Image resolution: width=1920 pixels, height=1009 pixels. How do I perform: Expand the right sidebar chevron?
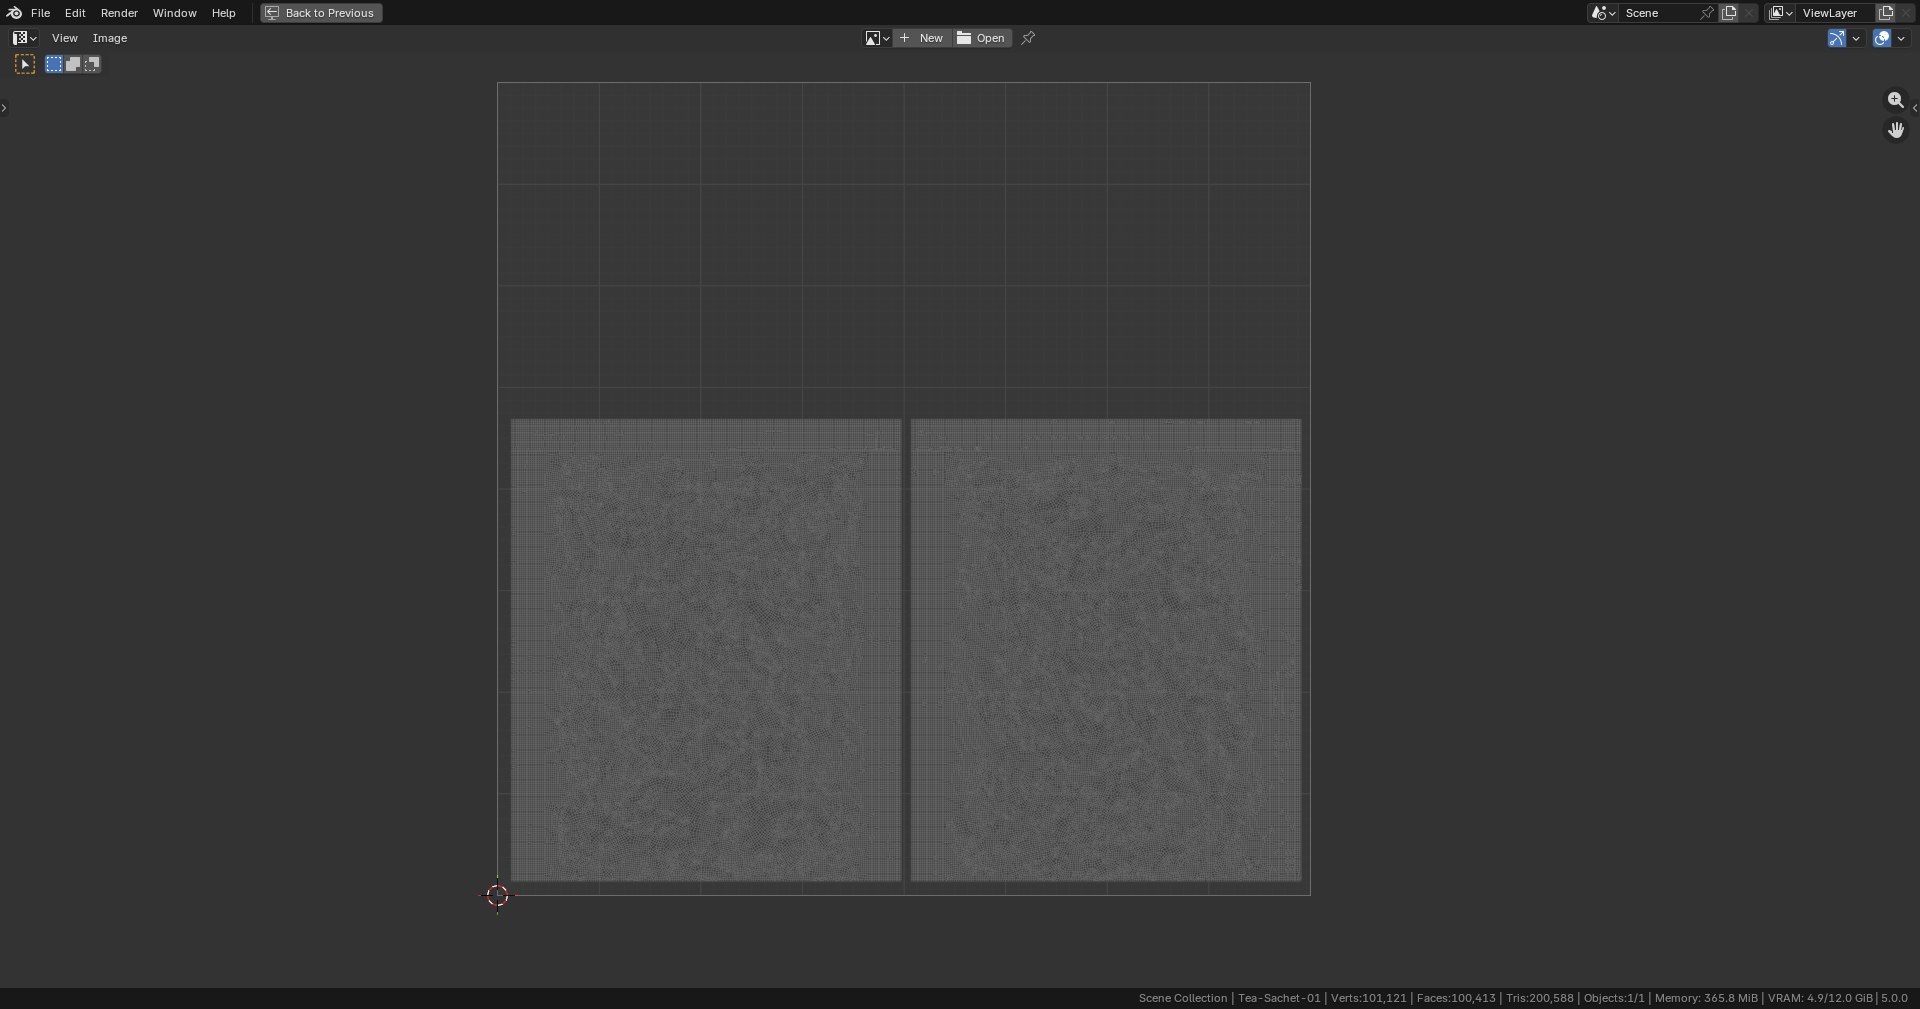(x=1914, y=107)
